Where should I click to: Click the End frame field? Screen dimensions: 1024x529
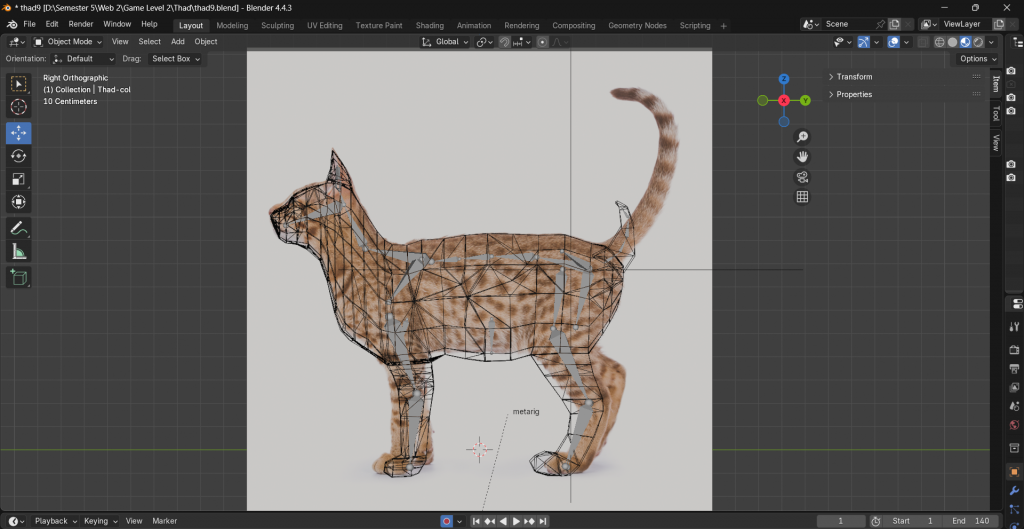point(970,521)
